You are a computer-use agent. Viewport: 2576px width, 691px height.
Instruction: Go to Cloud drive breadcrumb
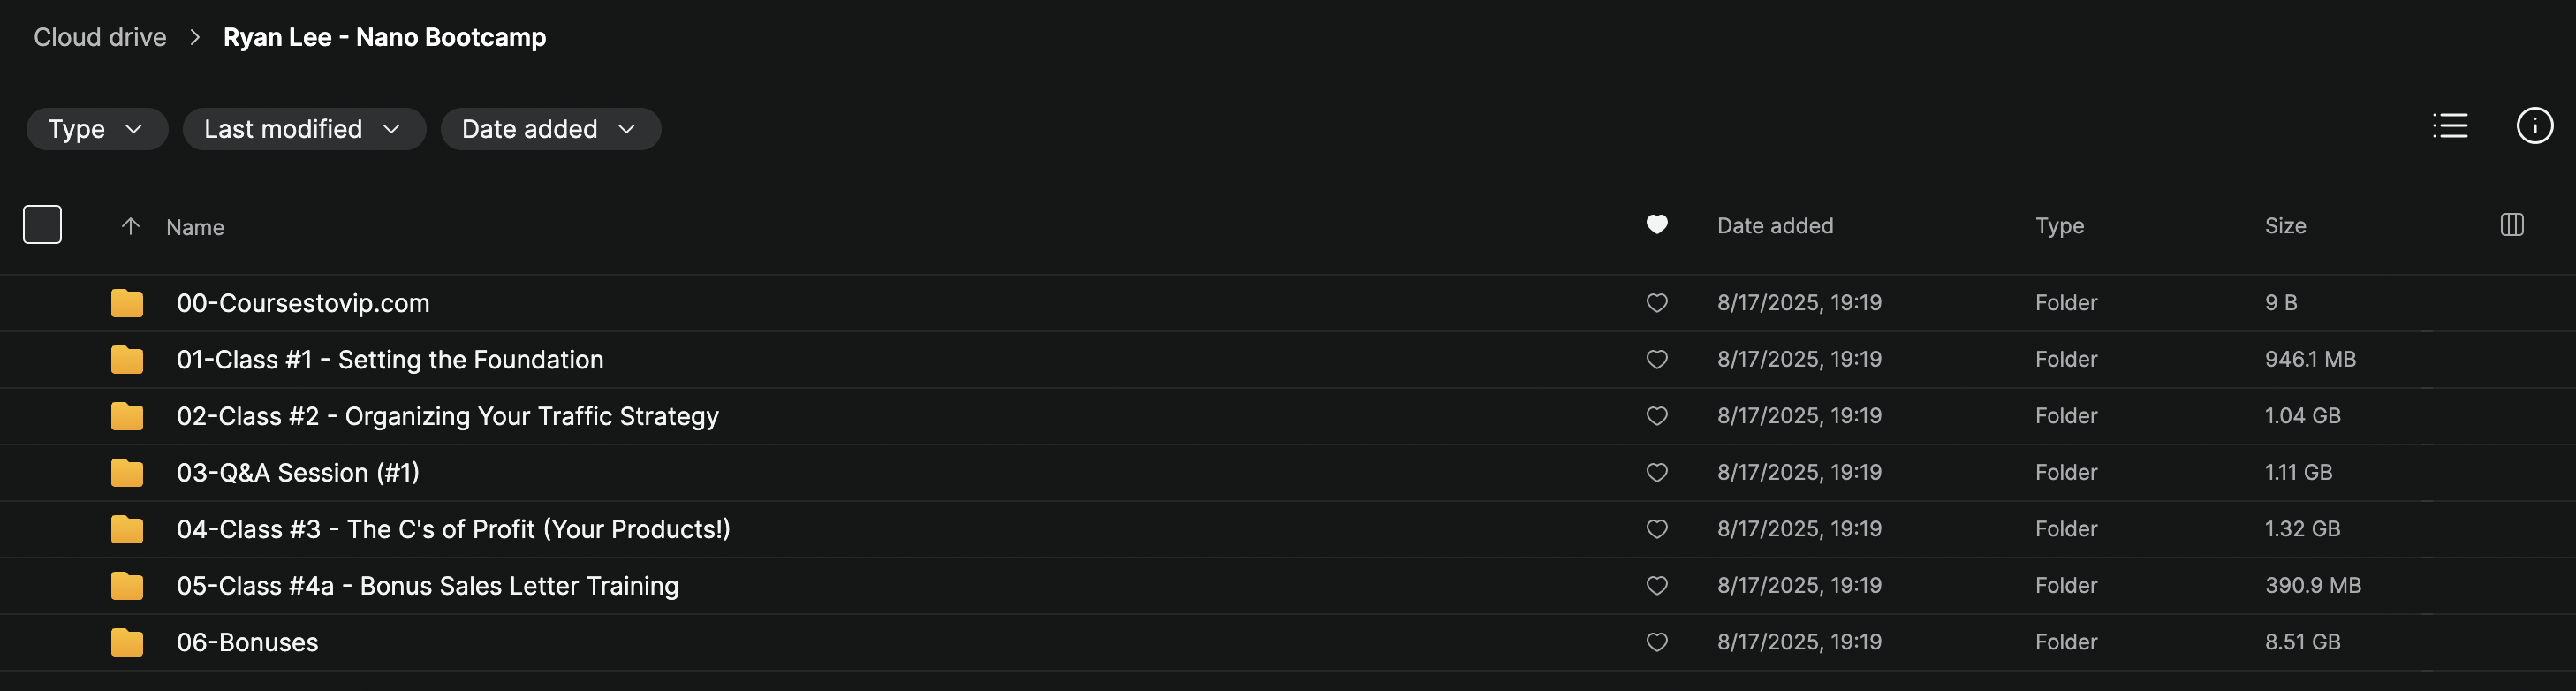click(x=100, y=38)
